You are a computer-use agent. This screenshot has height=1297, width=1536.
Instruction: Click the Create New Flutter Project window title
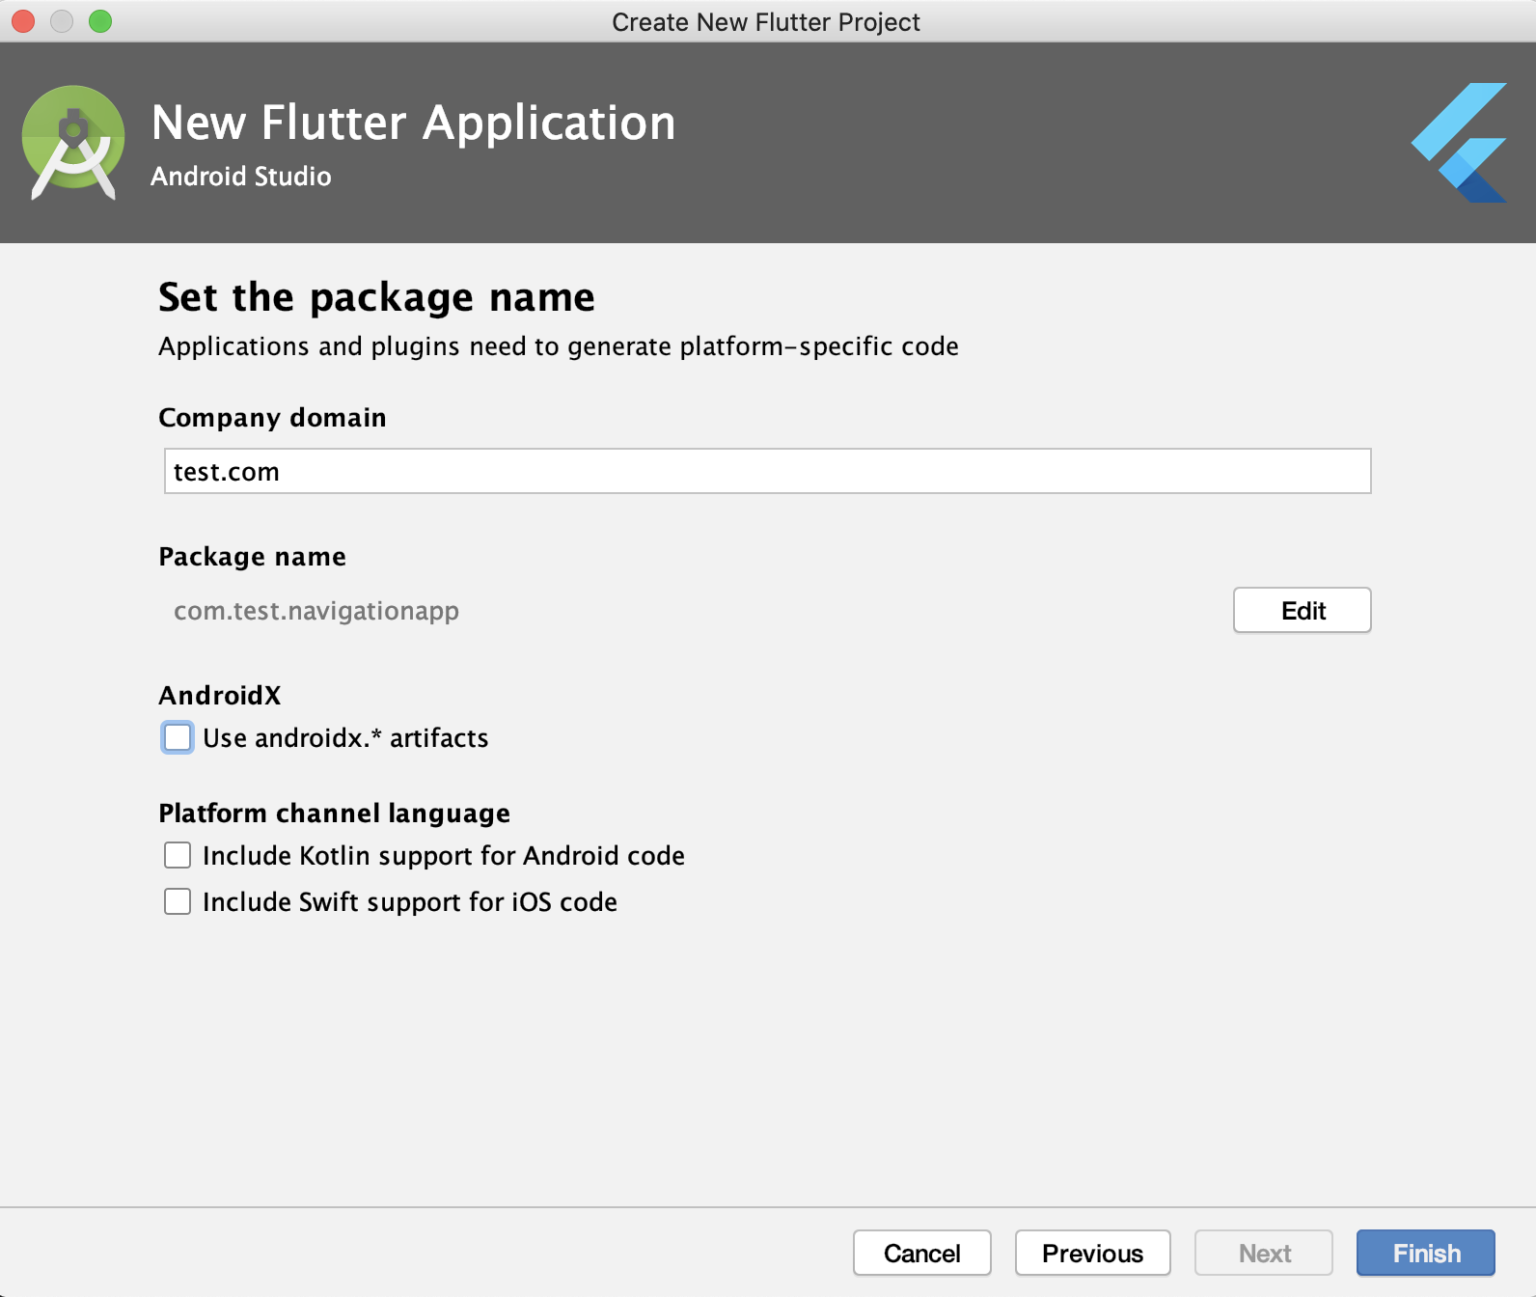click(766, 22)
